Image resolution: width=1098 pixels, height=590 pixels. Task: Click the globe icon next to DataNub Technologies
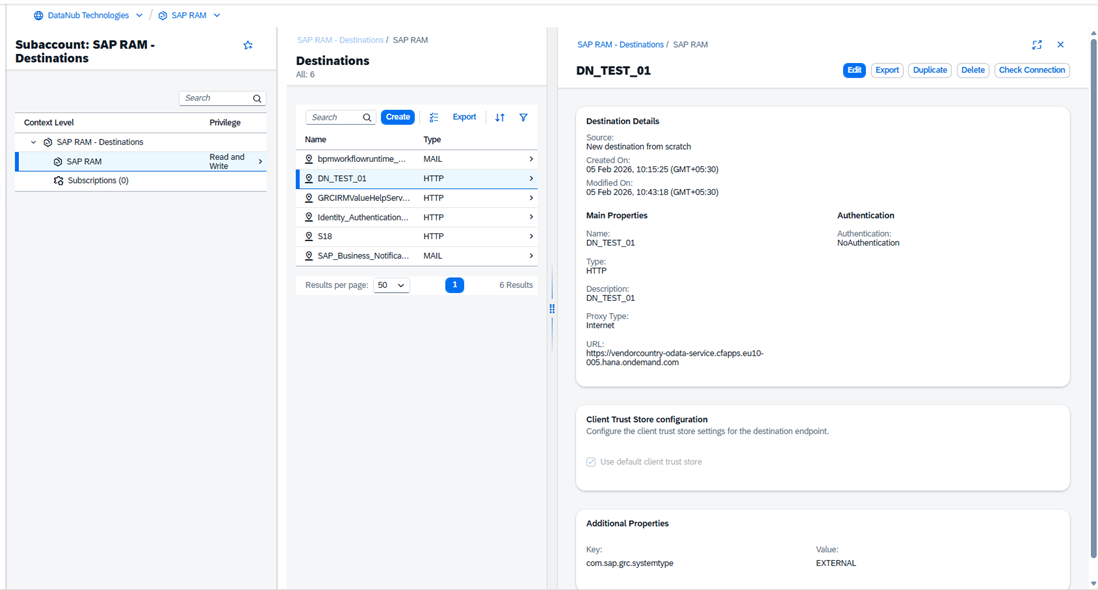point(39,16)
